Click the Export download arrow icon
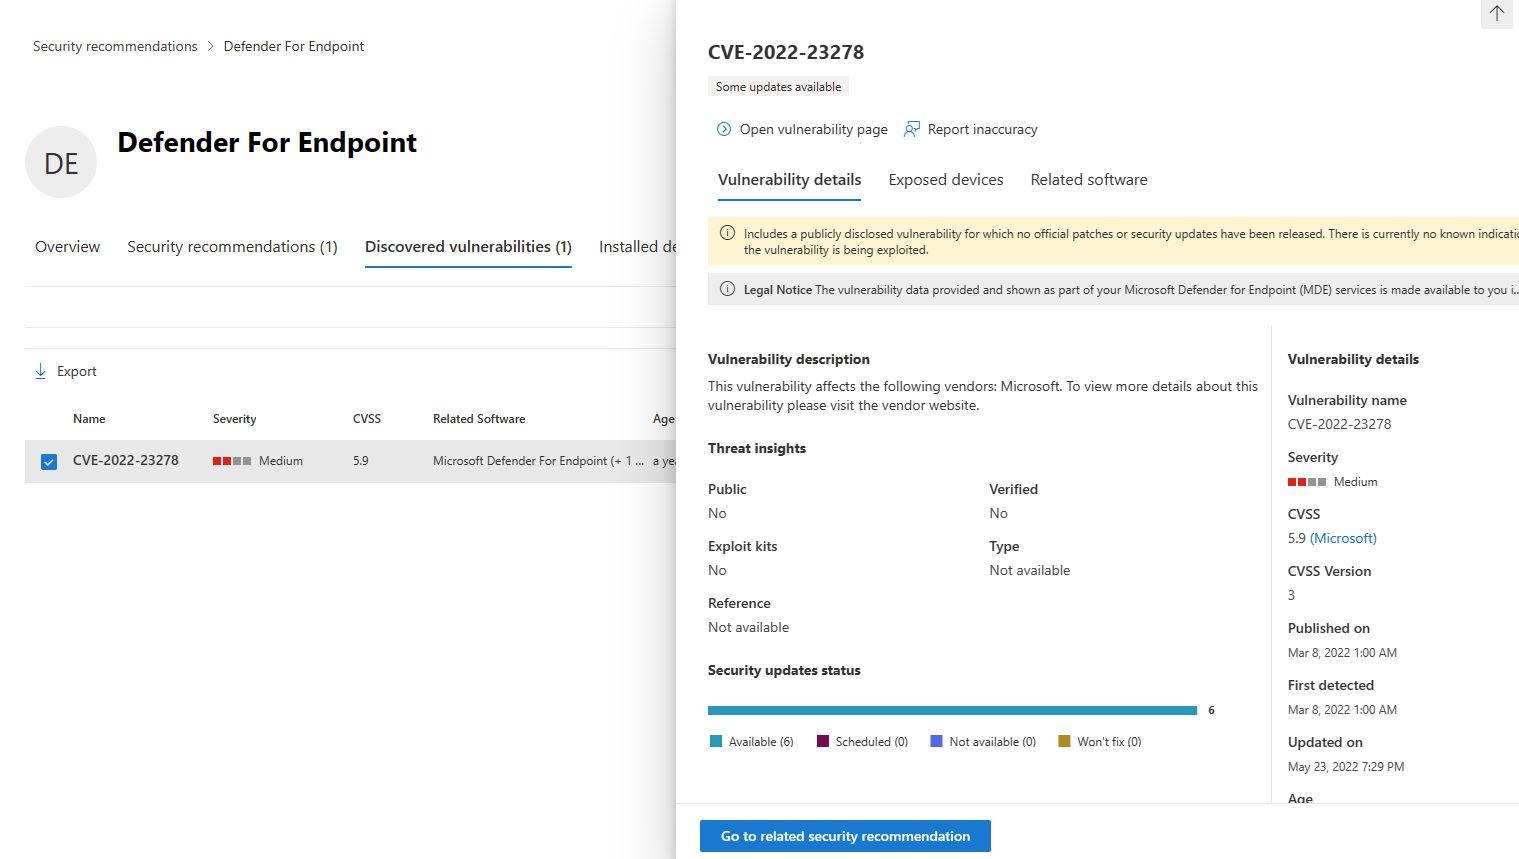 41,371
